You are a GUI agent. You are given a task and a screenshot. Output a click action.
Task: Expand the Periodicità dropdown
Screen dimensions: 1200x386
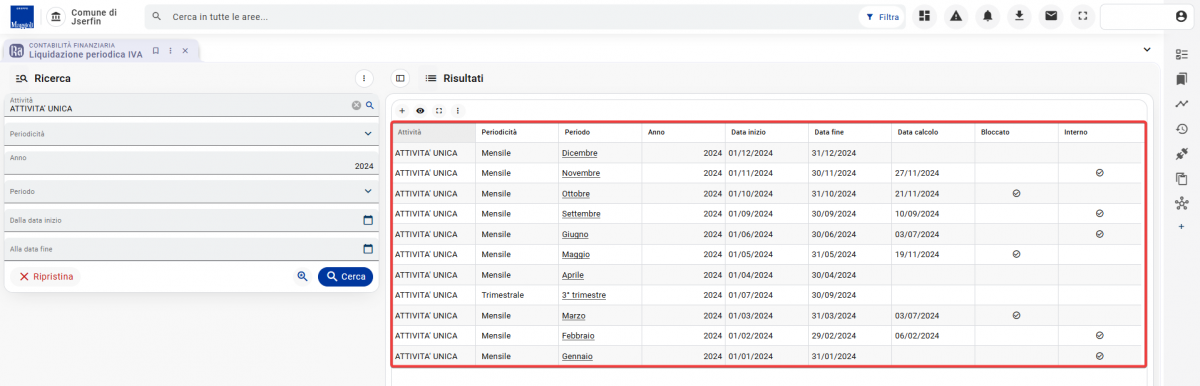tap(368, 133)
